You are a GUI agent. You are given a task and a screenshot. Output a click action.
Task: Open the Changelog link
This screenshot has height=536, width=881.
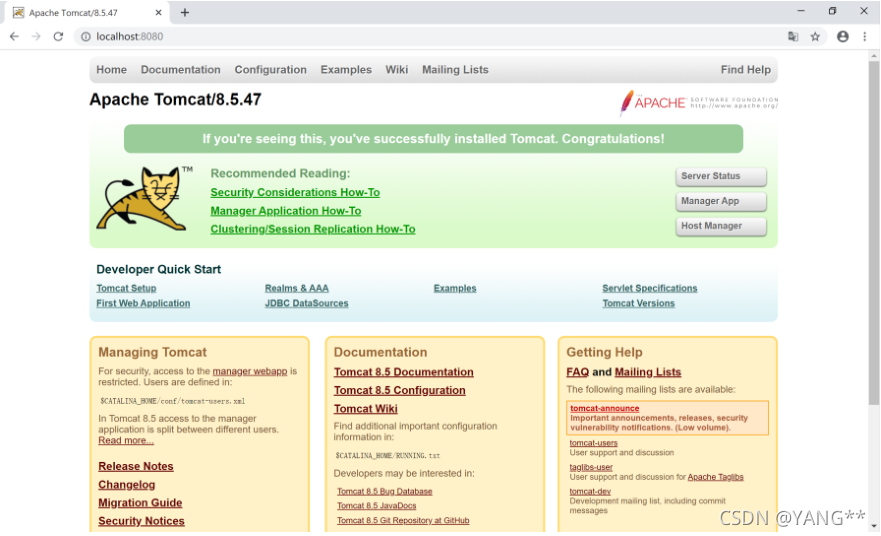tap(126, 485)
